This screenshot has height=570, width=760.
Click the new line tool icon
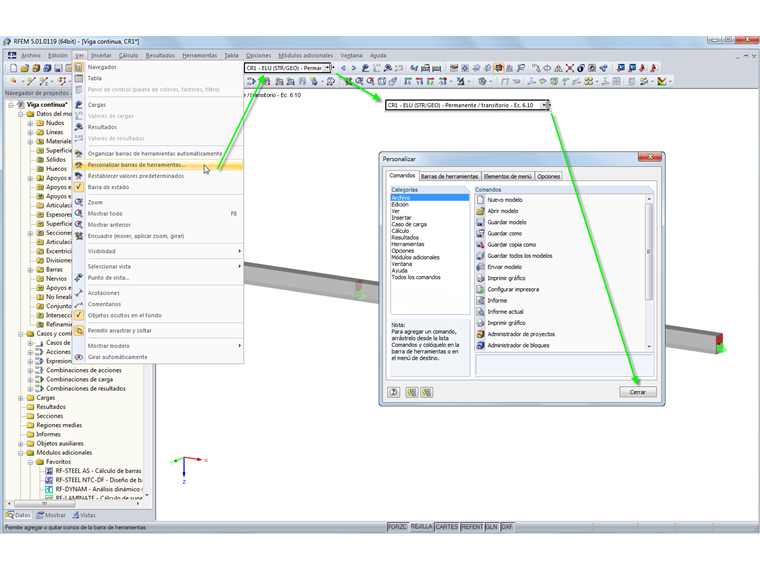click(31, 81)
